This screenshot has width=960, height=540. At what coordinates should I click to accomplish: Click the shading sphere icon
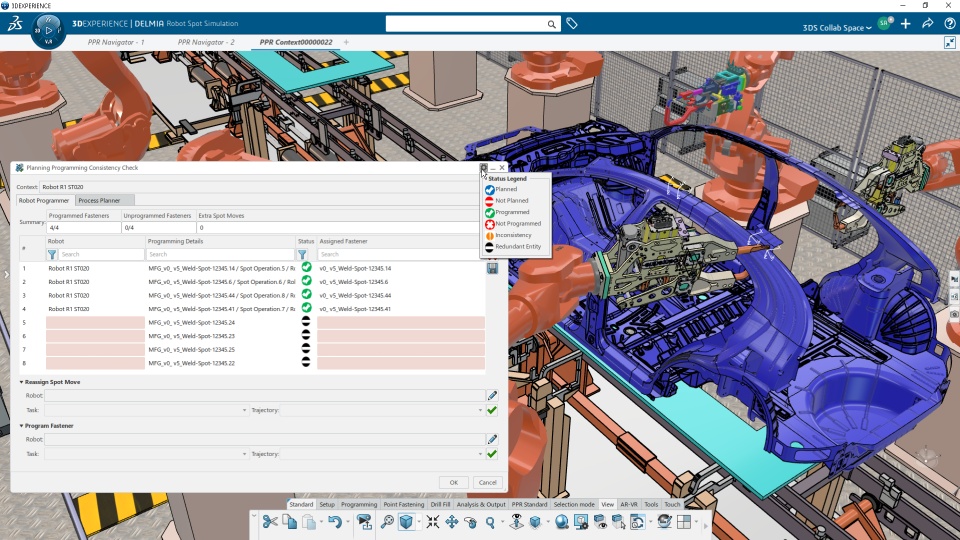click(x=561, y=522)
